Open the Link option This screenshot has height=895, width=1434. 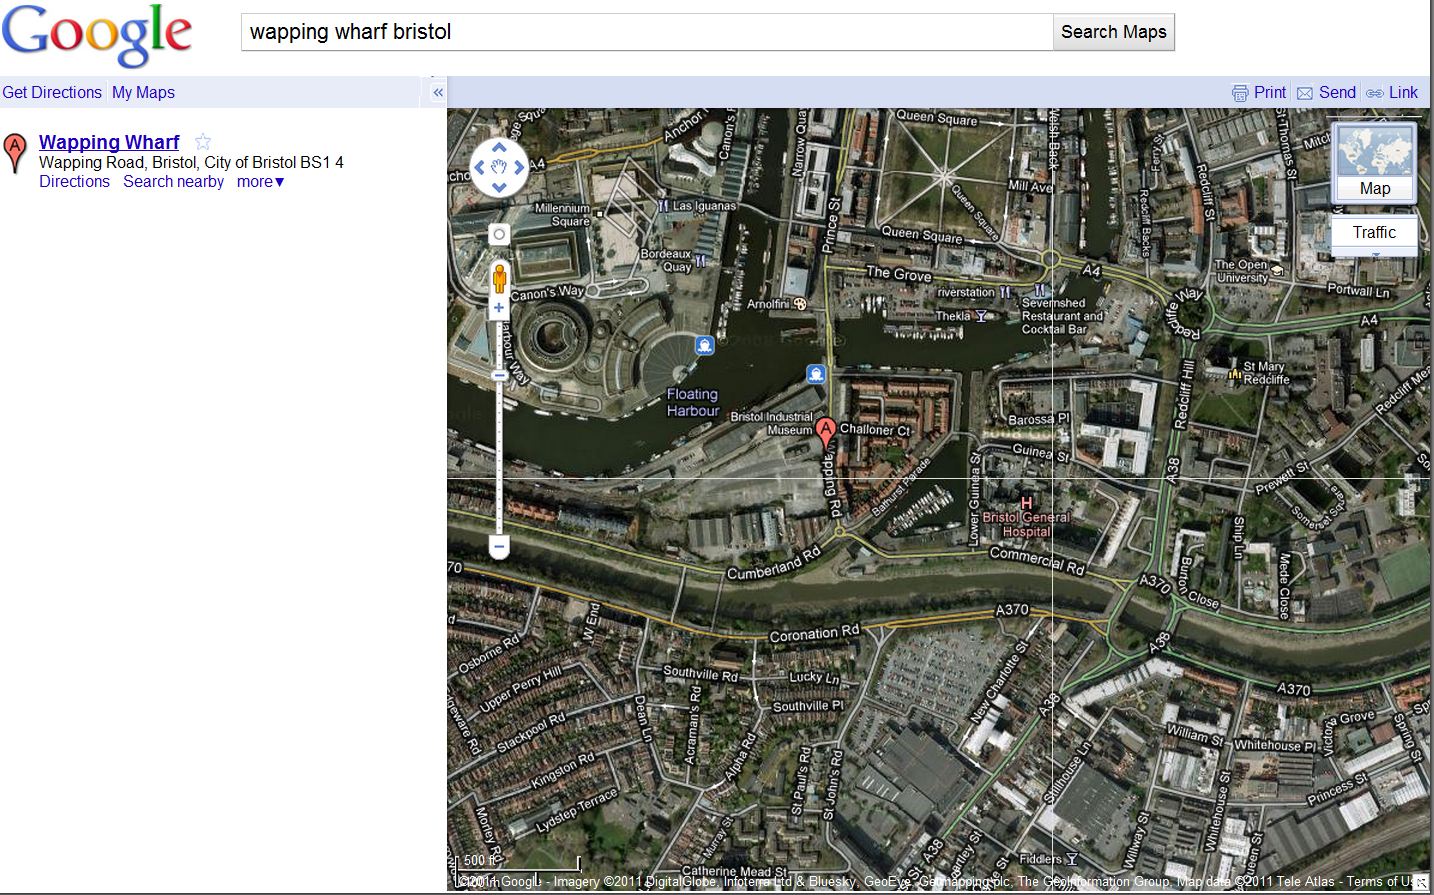click(1403, 92)
